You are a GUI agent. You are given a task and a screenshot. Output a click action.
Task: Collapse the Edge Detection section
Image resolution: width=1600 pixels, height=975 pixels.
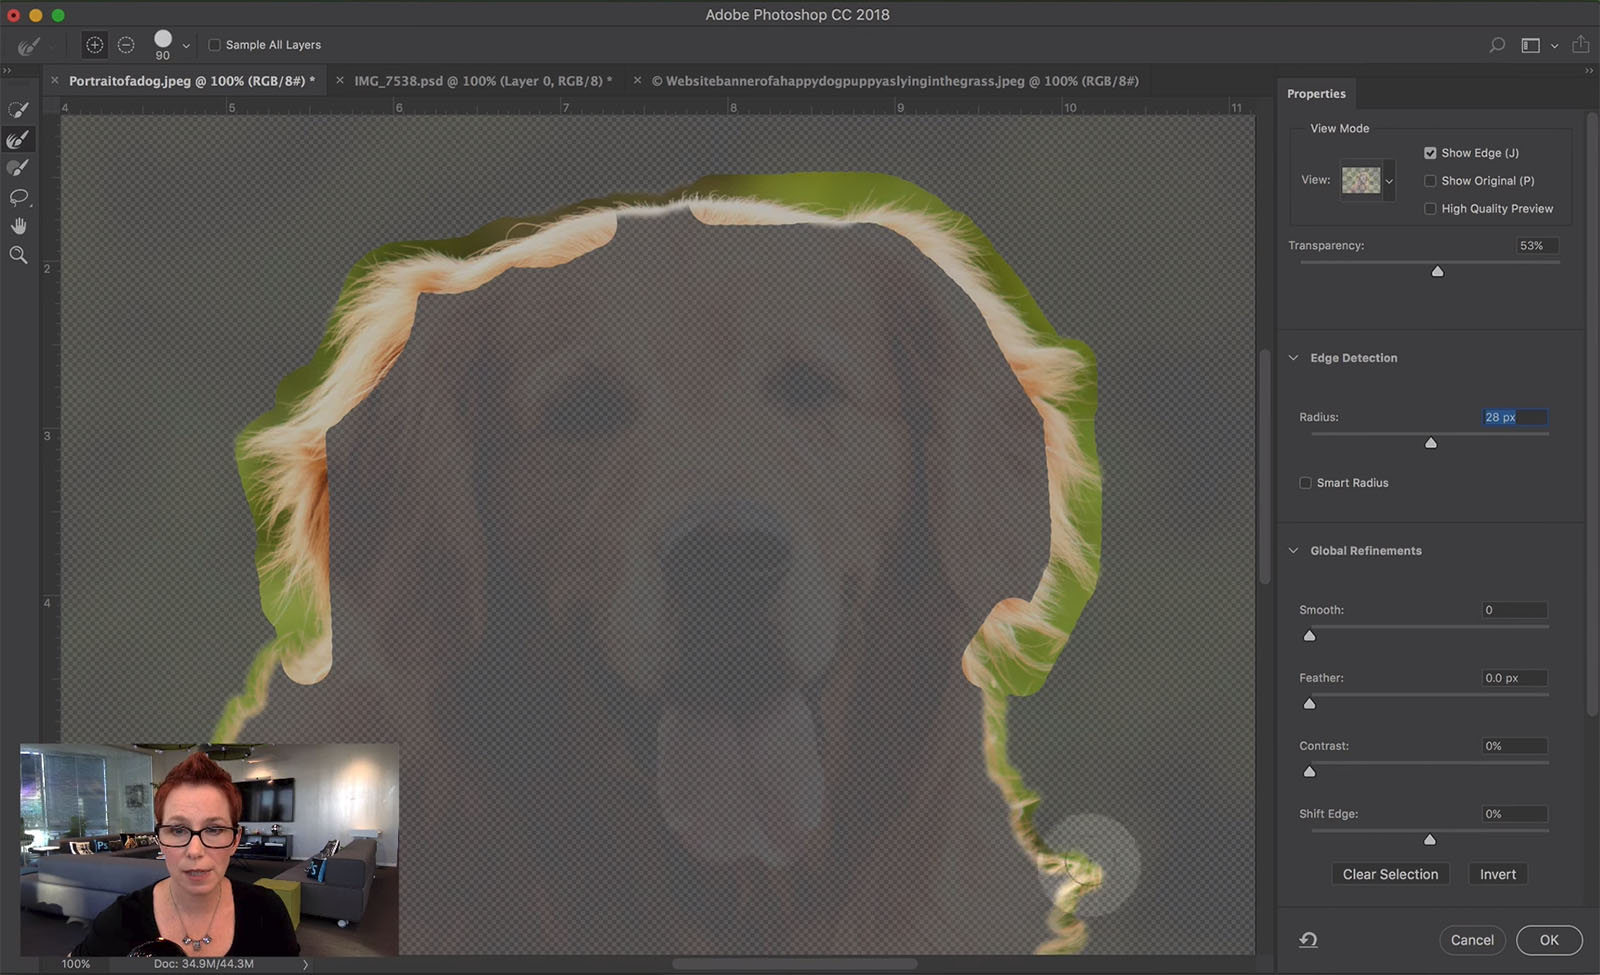[1293, 357]
